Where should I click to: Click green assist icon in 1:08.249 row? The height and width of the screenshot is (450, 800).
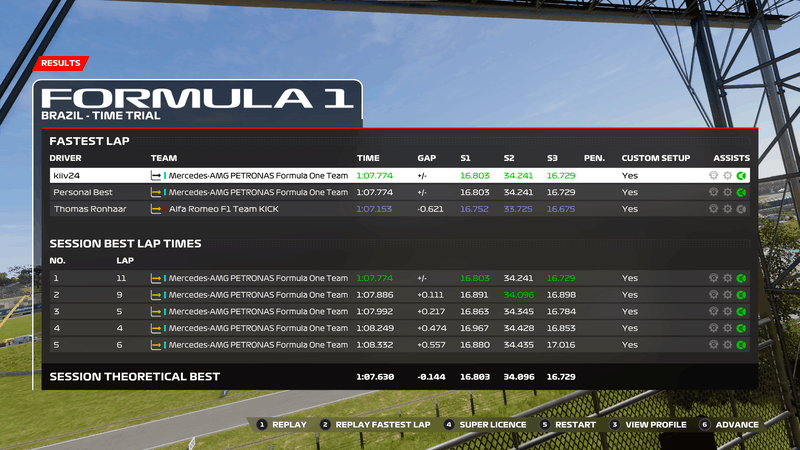(x=741, y=328)
